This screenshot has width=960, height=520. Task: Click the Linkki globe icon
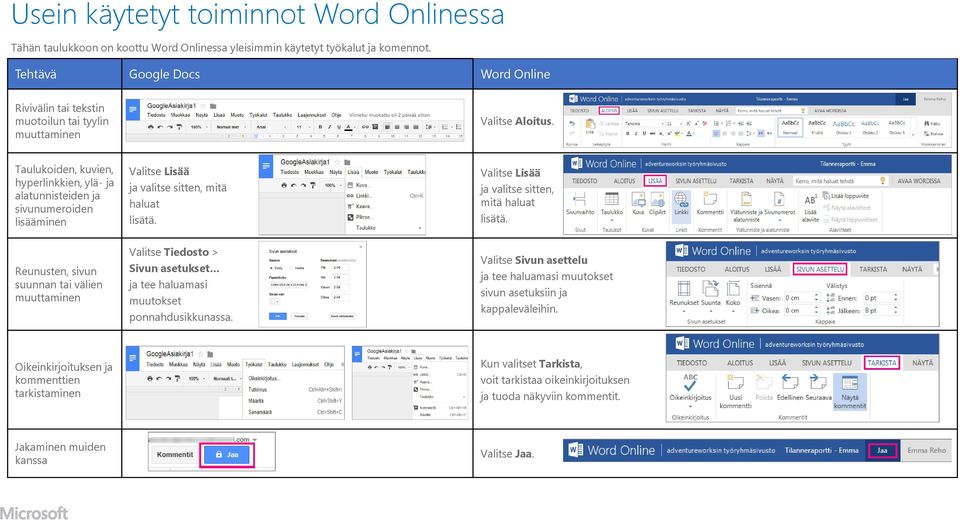click(681, 200)
